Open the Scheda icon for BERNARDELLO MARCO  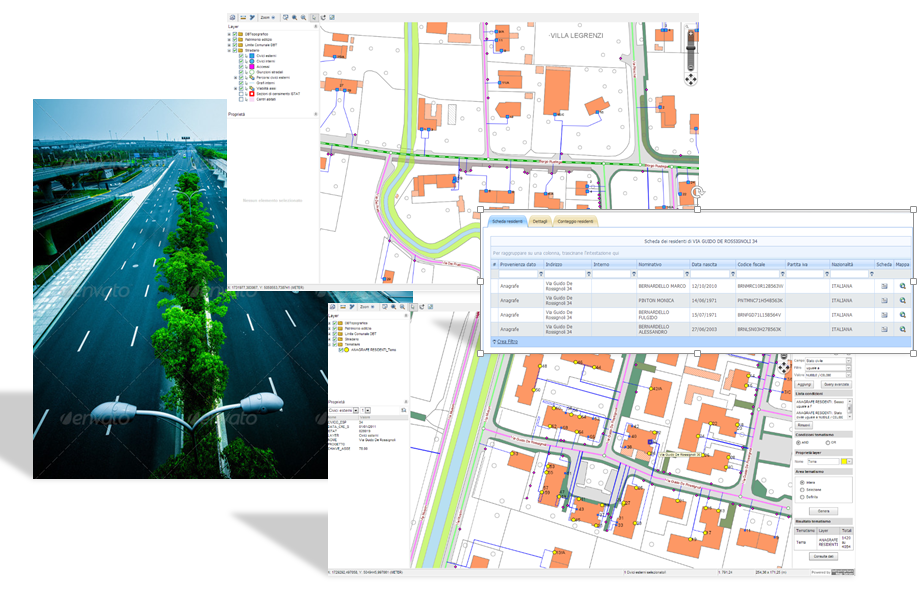884,286
